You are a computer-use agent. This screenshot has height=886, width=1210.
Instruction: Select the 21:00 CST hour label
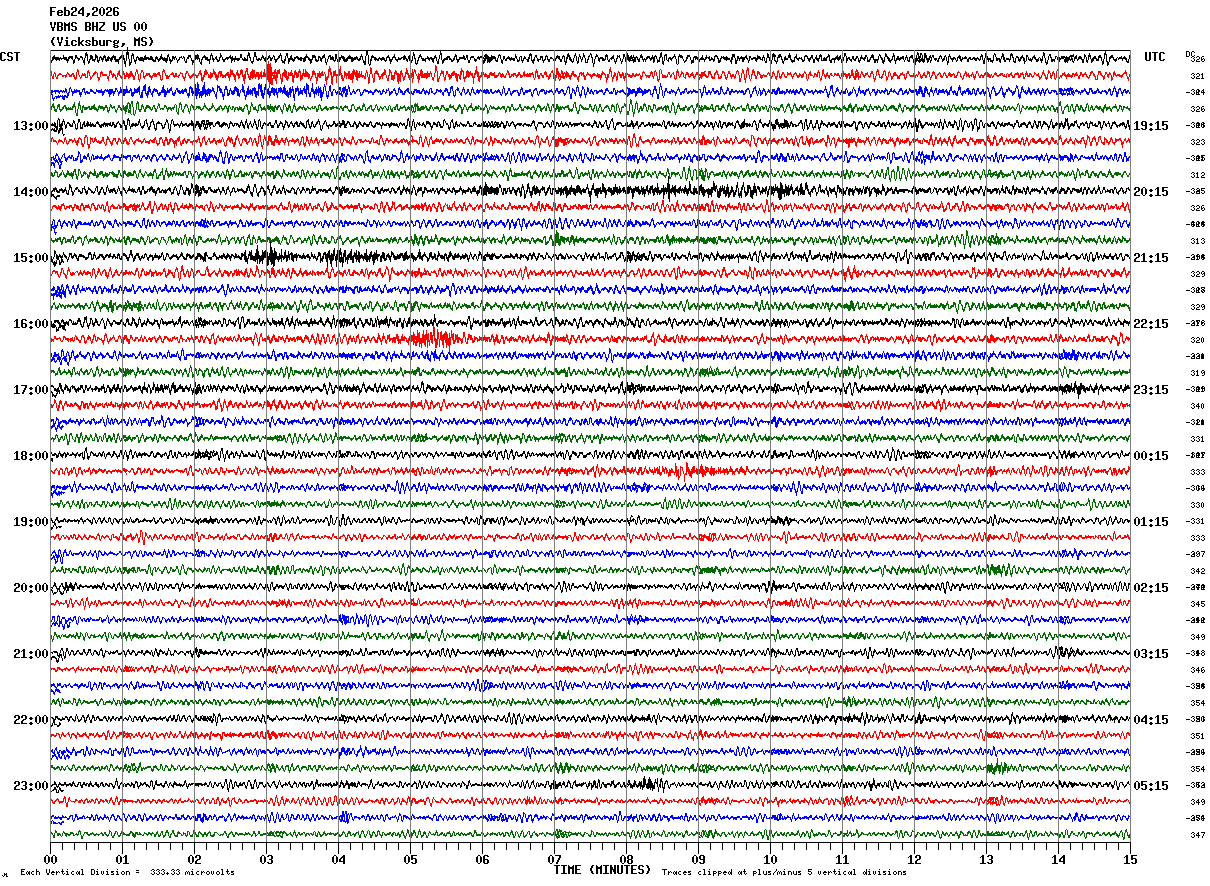pyautogui.click(x=30, y=654)
